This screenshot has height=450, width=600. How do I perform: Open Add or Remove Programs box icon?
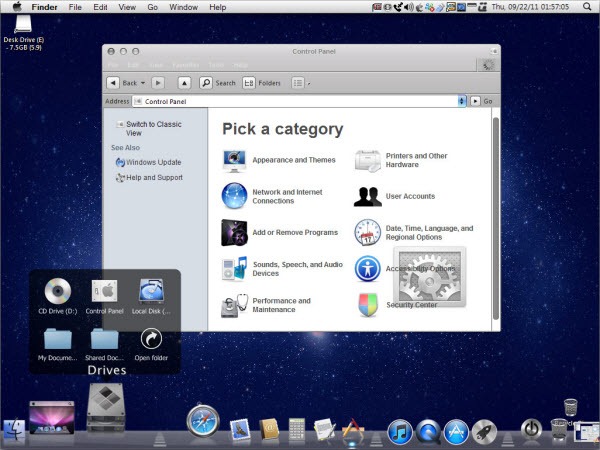[234, 232]
